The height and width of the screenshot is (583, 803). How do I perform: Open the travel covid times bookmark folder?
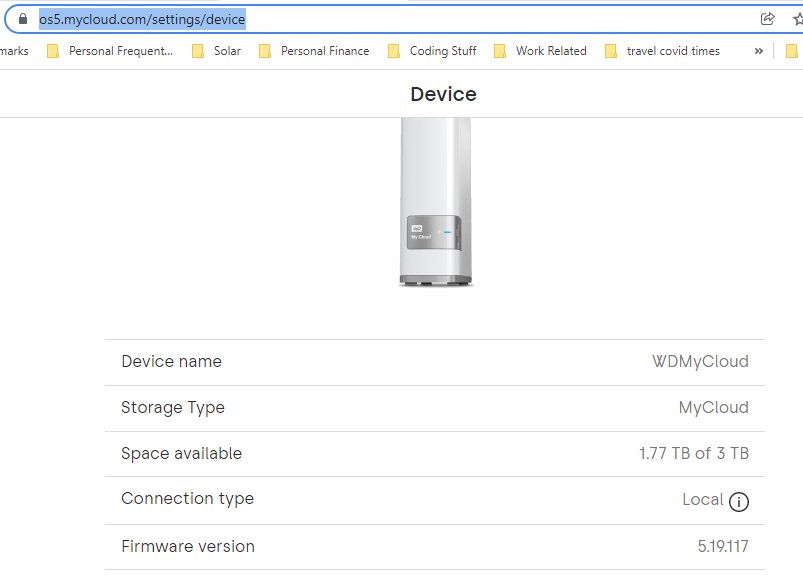(x=662, y=51)
